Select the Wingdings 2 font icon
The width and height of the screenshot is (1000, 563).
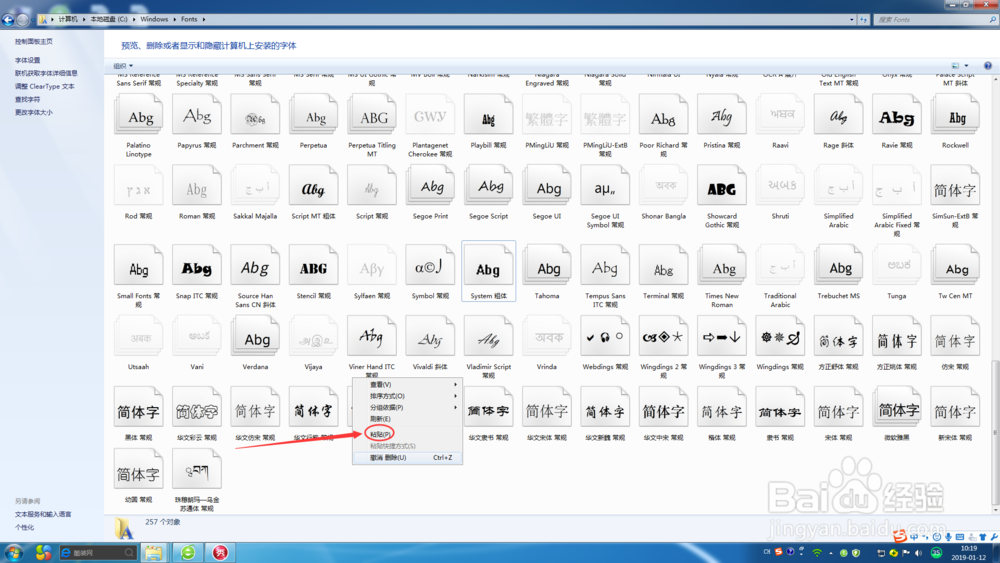click(663, 336)
